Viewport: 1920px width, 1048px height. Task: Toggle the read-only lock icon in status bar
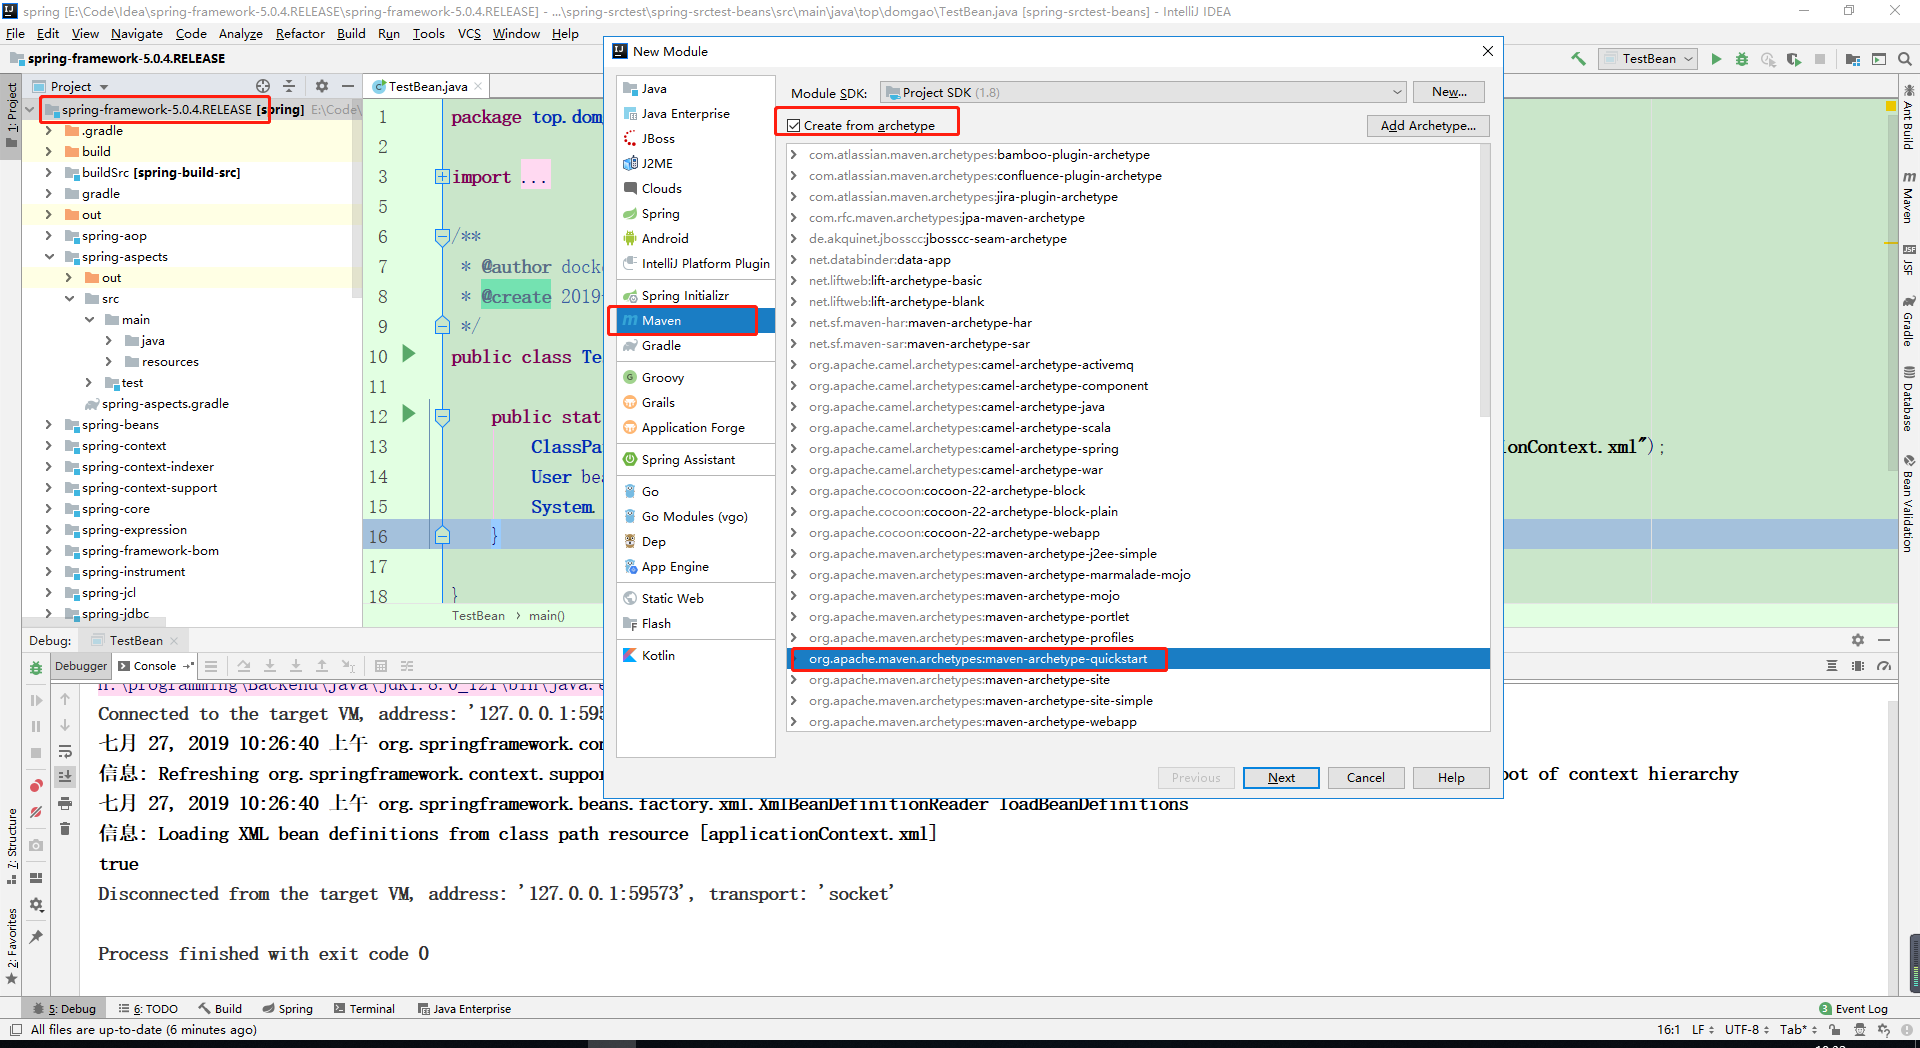tap(1835, 1030)
